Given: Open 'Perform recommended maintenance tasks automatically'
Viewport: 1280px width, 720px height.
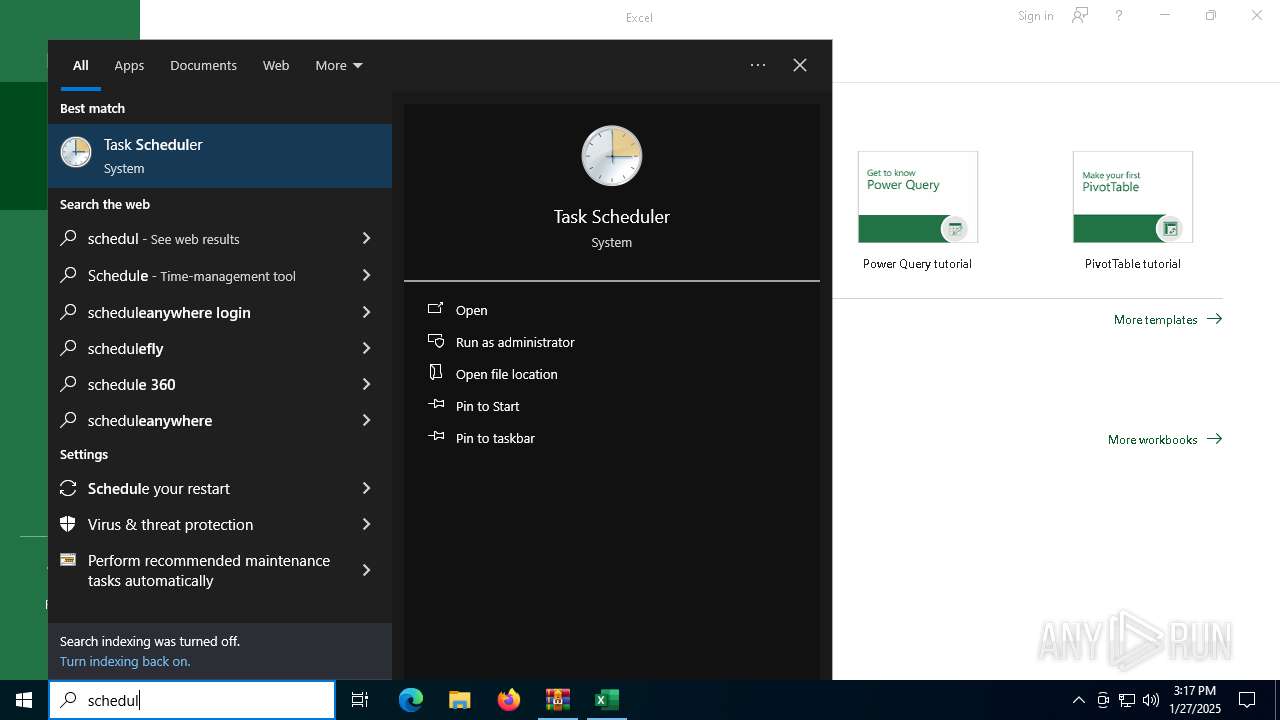Looking at the screenshot, I should (x=200, y=570).
